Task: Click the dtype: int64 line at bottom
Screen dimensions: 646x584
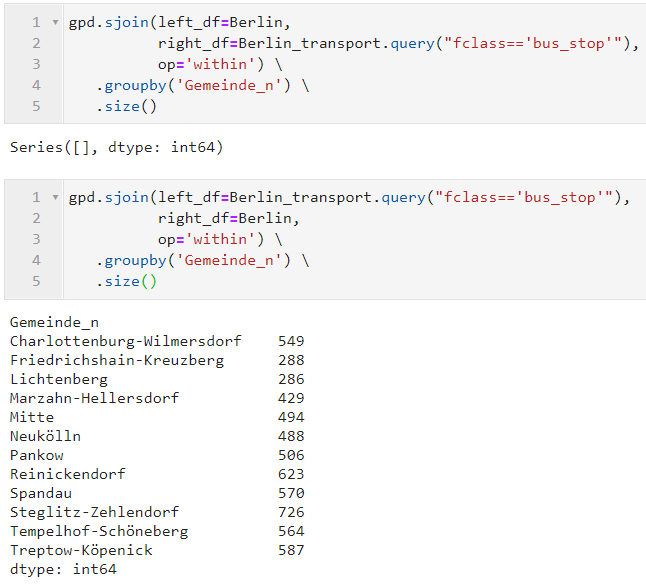Action: point(63,569)
